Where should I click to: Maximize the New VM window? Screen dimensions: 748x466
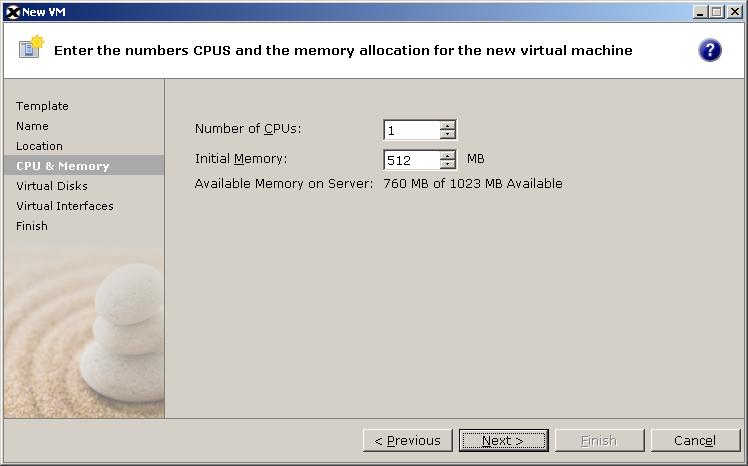pyautogui.click(x=717, y=12)
